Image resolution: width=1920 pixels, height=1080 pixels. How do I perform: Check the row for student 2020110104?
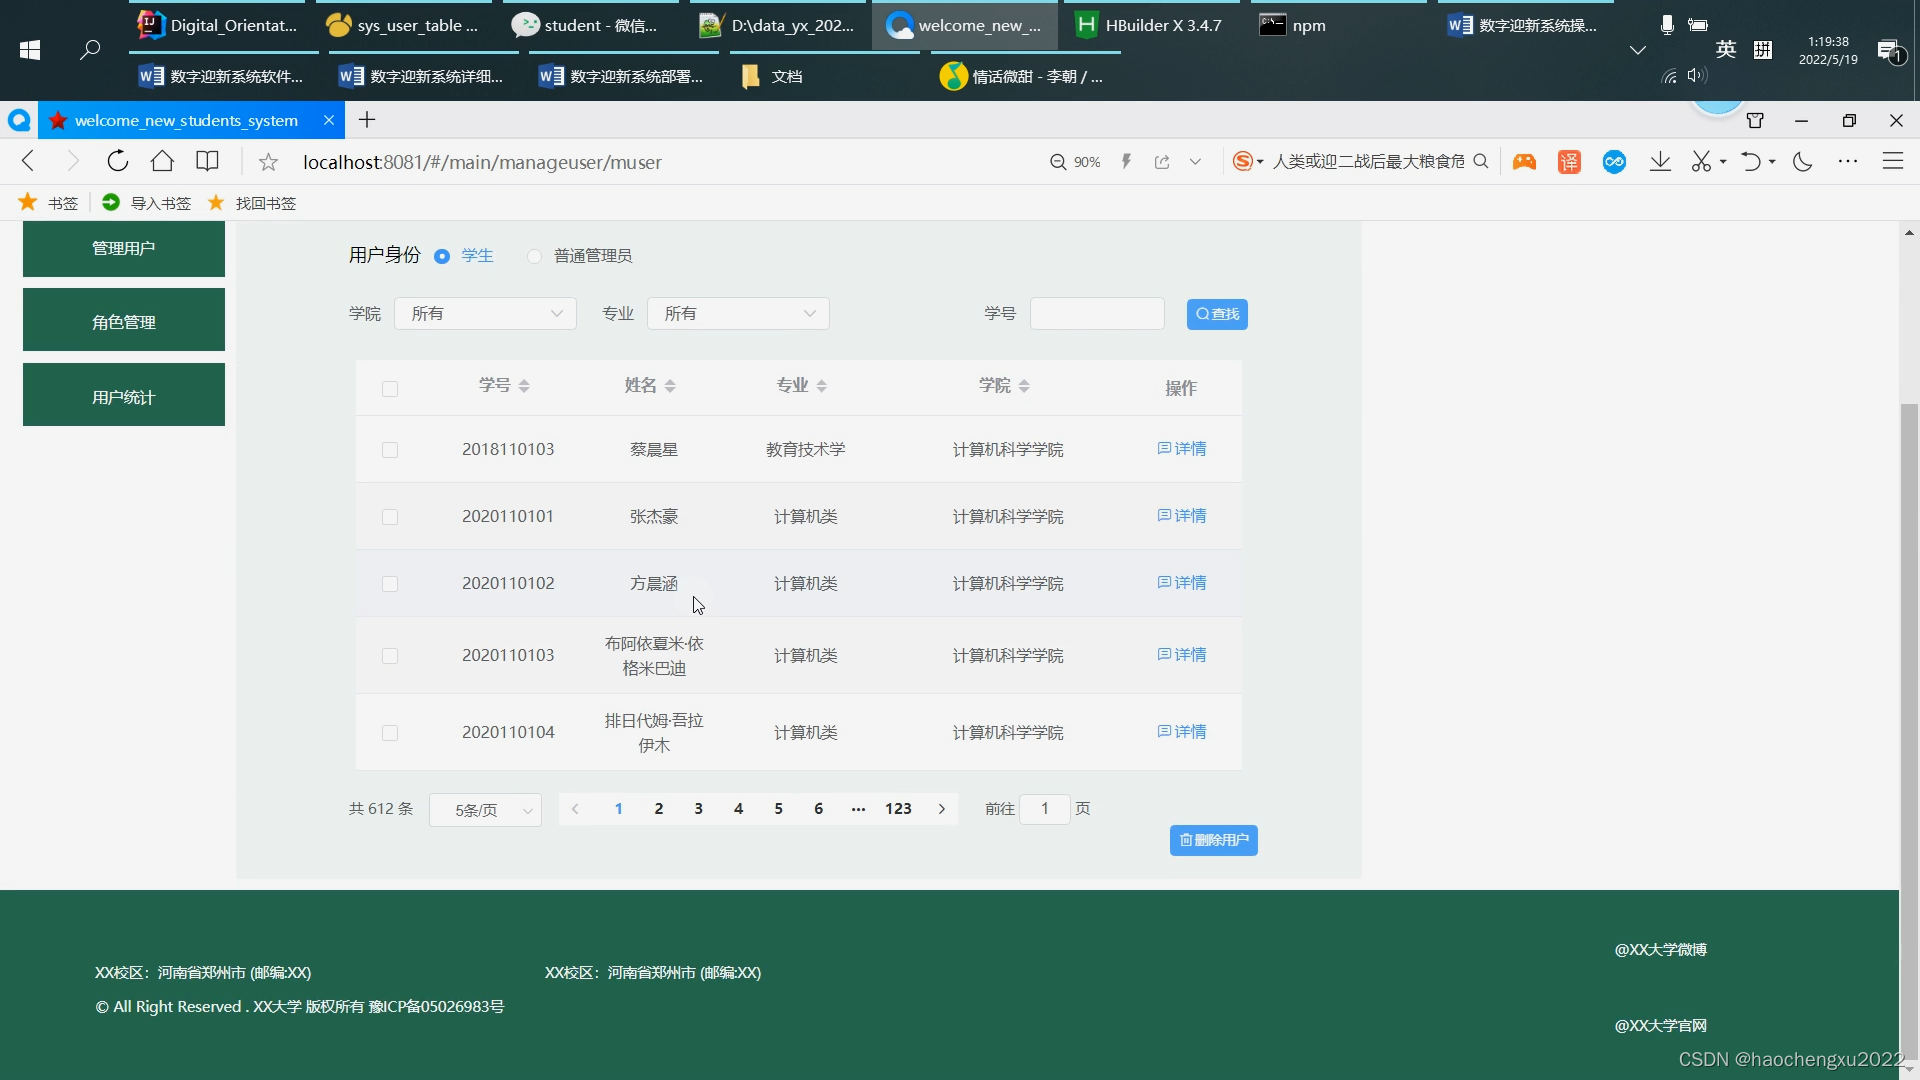390,733
